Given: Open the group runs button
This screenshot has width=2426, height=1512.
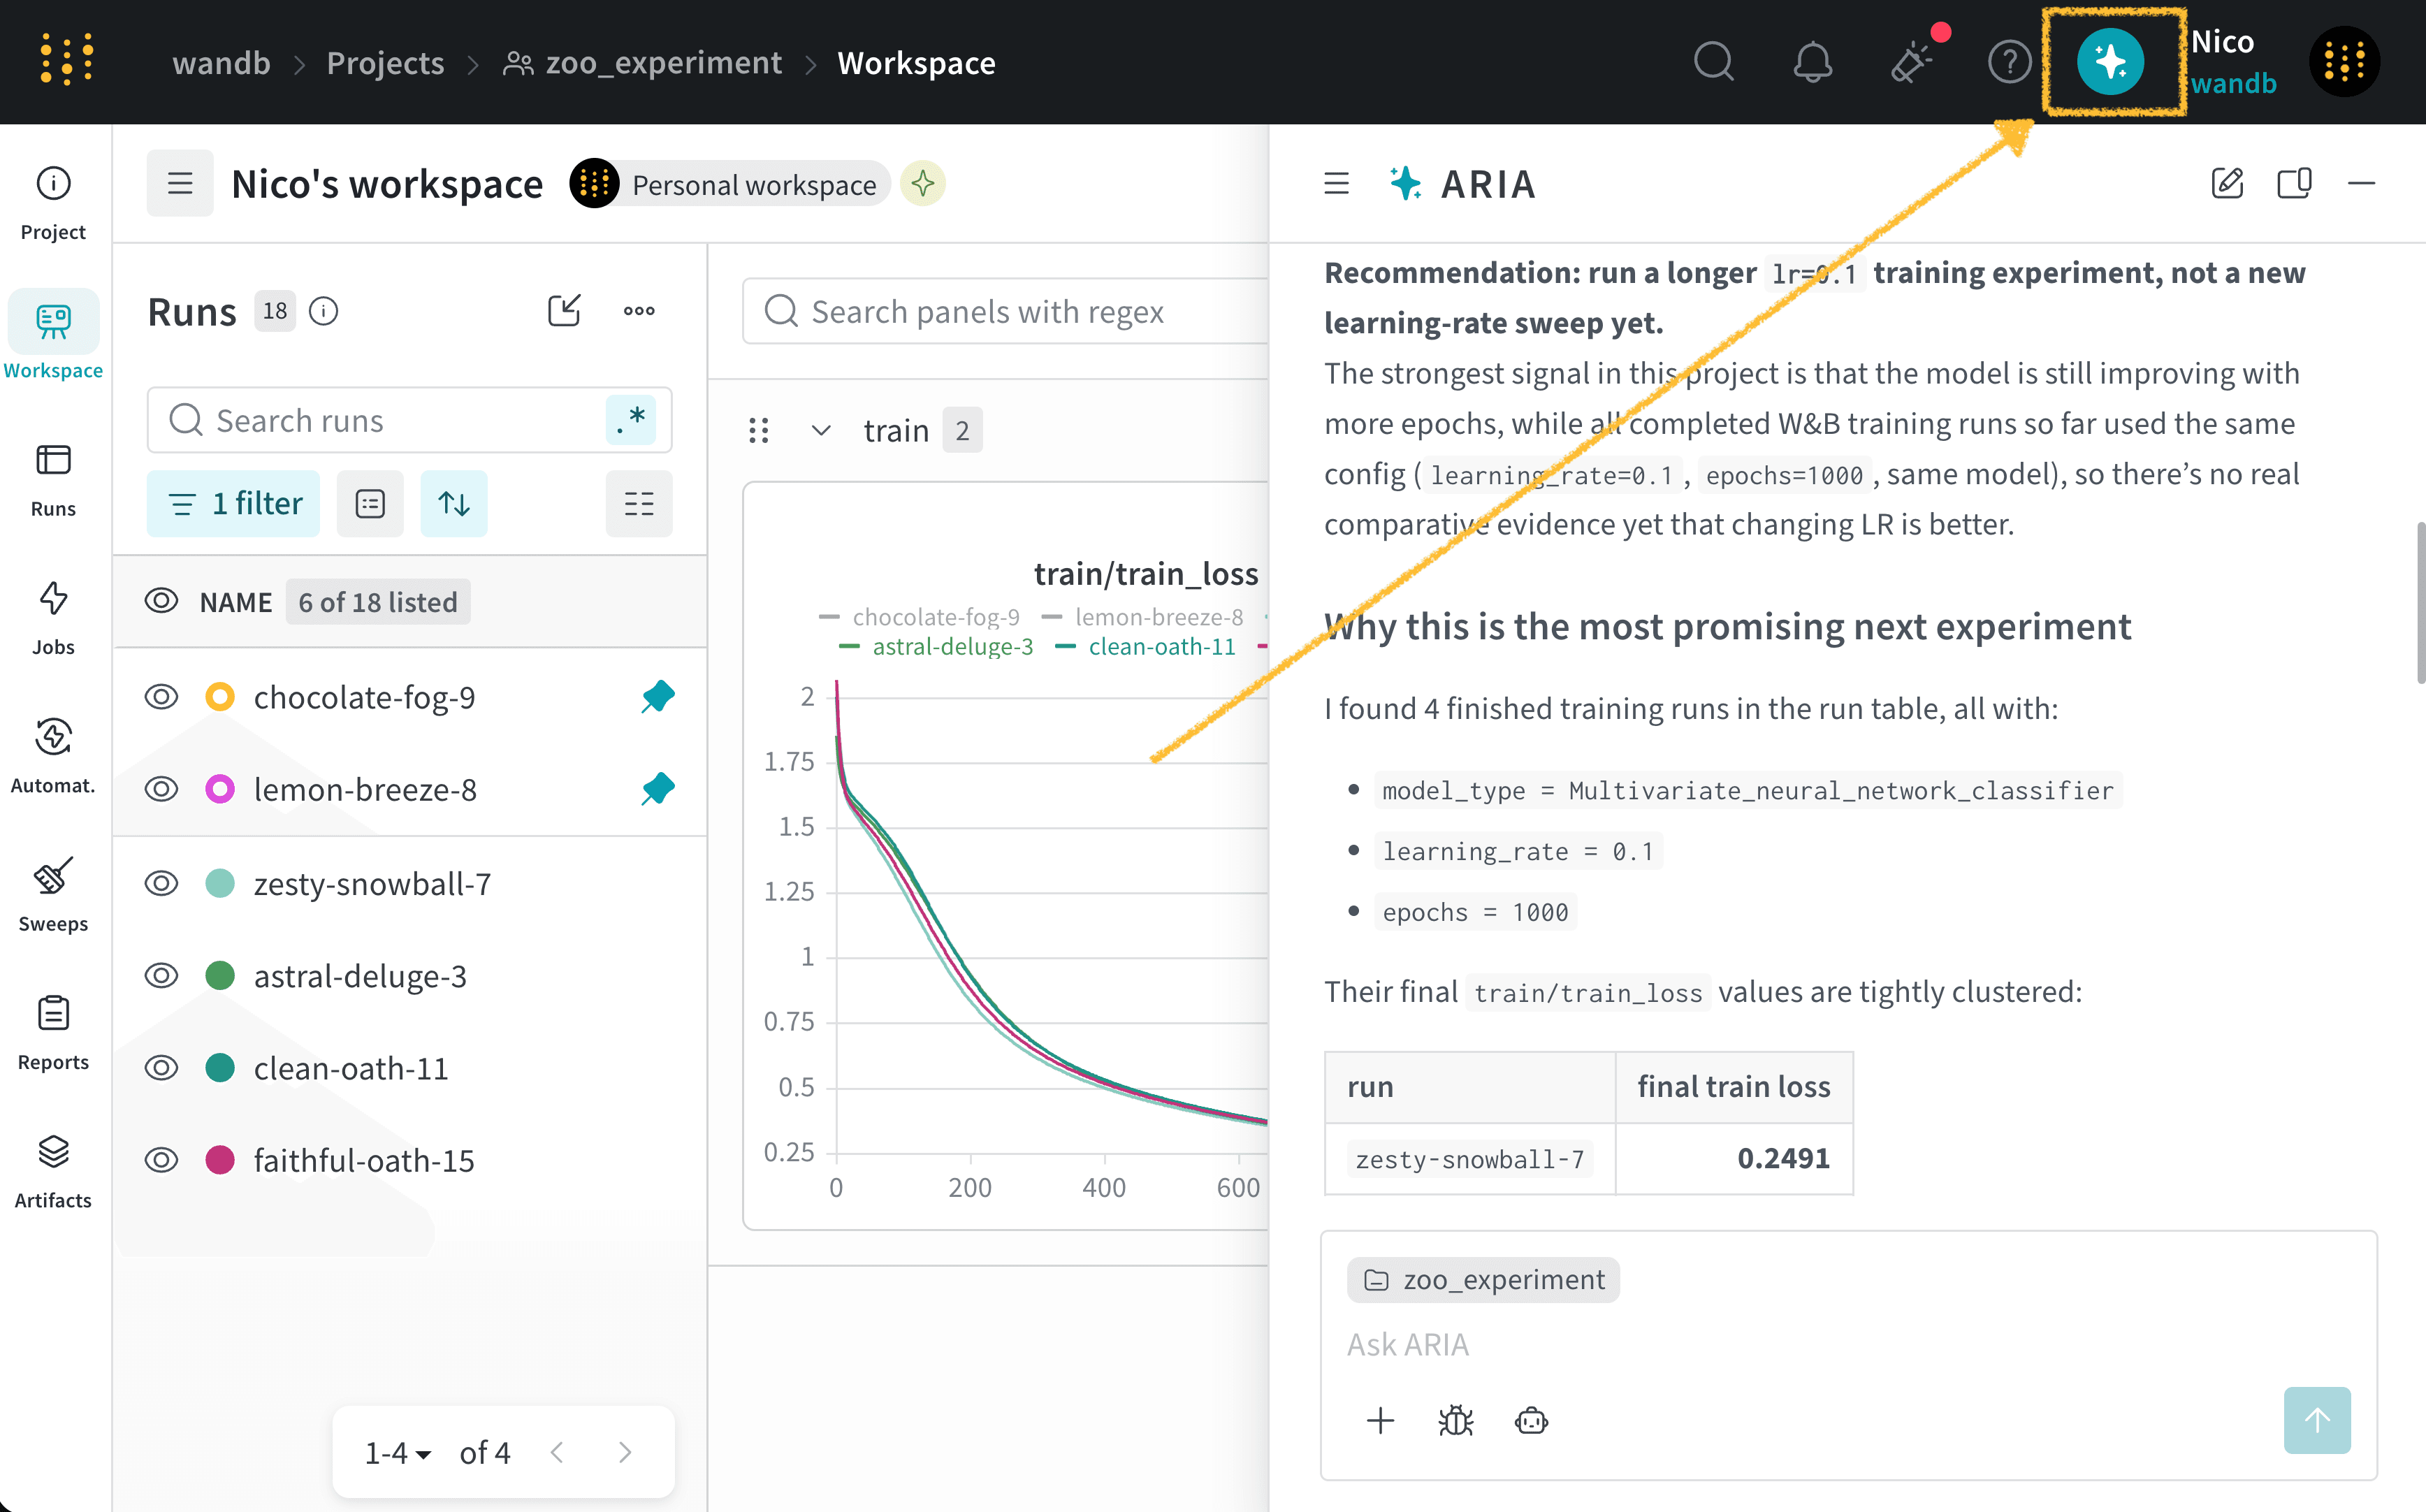Looking at the screenshot, I should [x=370, y=503].
